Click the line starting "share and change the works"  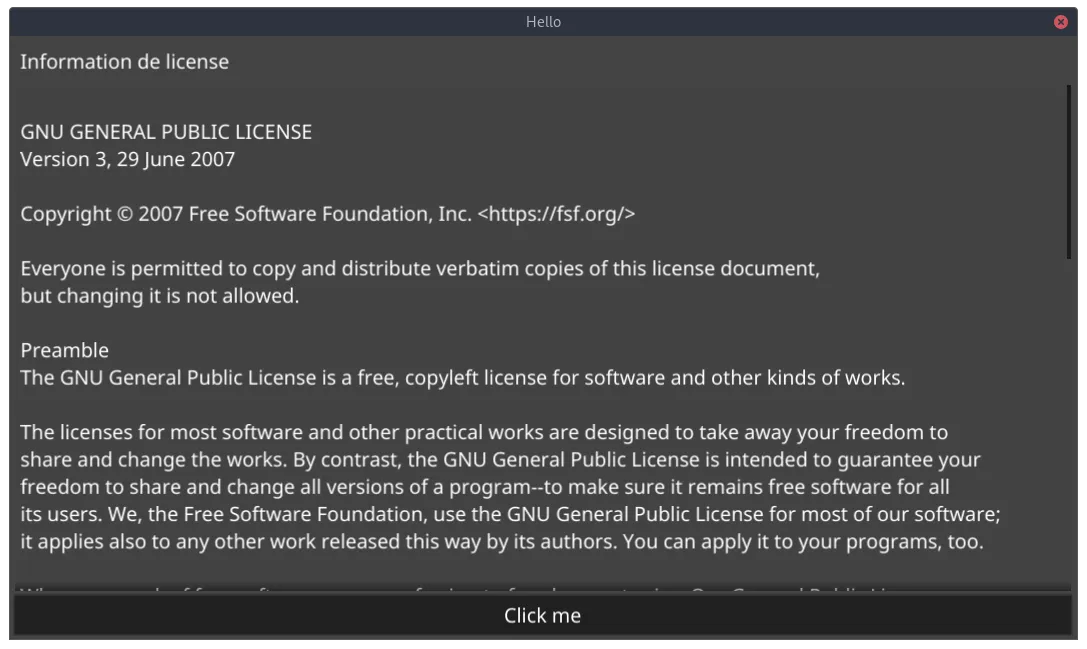tap(501, 460)
